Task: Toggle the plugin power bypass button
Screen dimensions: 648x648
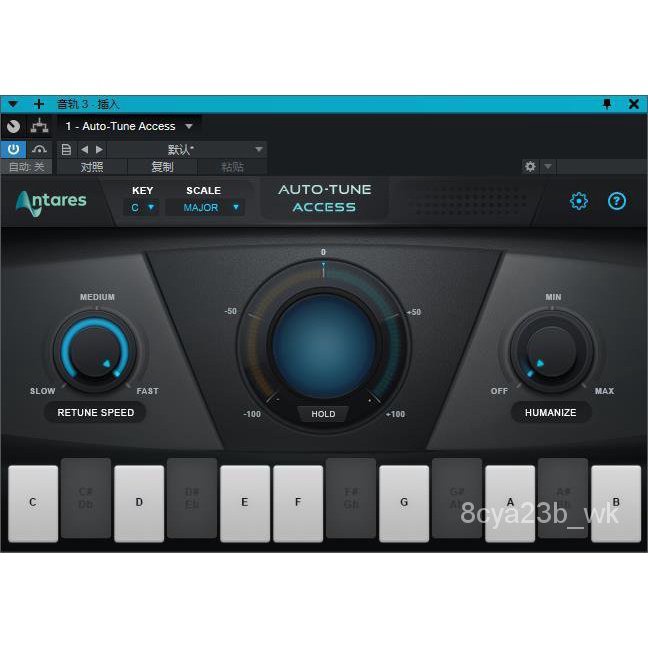Action: 13,149
